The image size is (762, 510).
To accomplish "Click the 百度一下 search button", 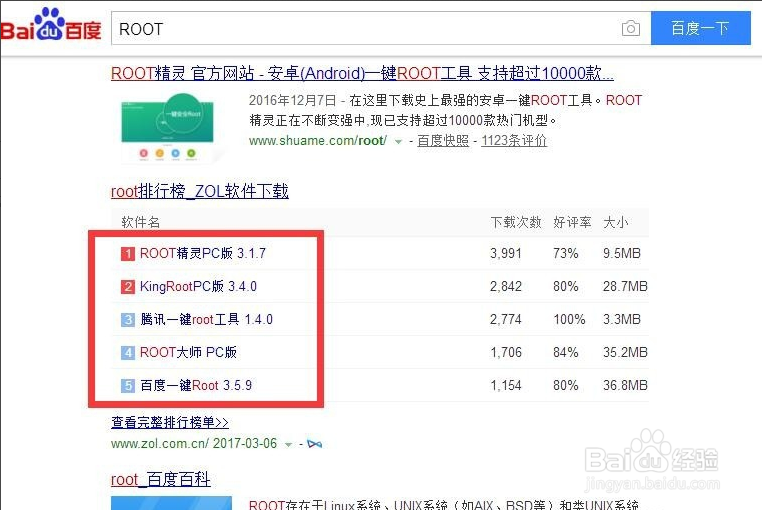I will 700,28.
